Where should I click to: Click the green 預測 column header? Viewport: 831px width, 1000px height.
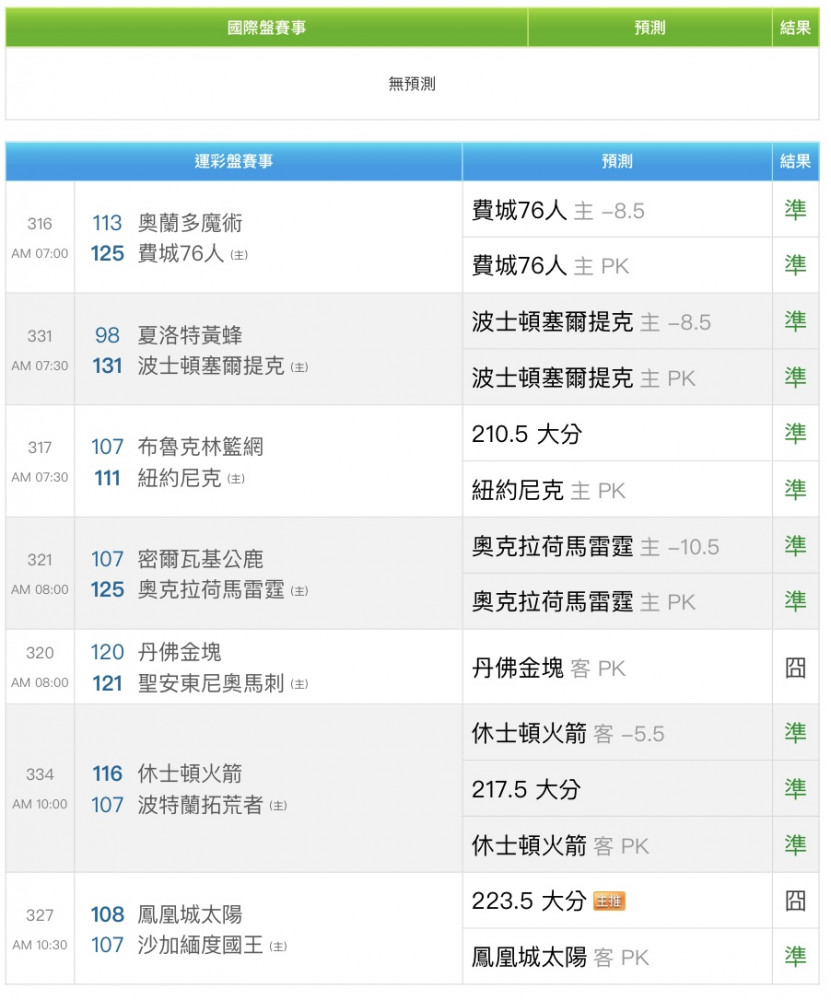point(650,27)
